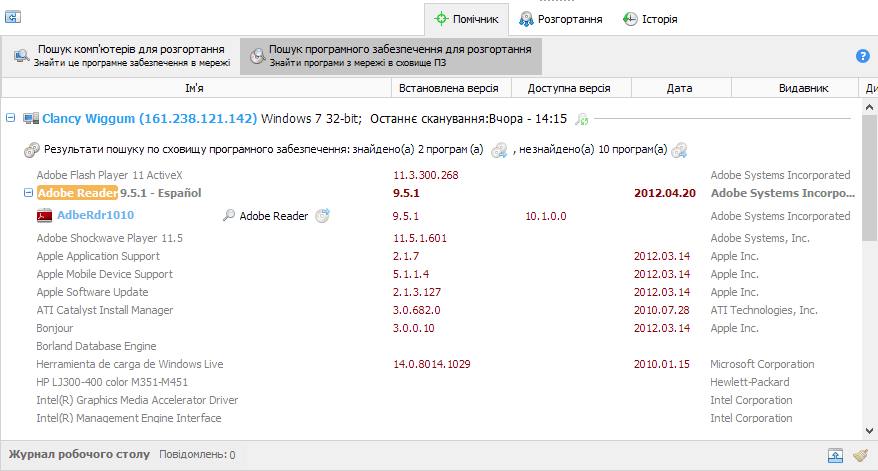This screenshot has height=471, width=878.
Task: Click the rescan icon after Останнє сканування
Action: pyautogui.click(x=582, y=119)
